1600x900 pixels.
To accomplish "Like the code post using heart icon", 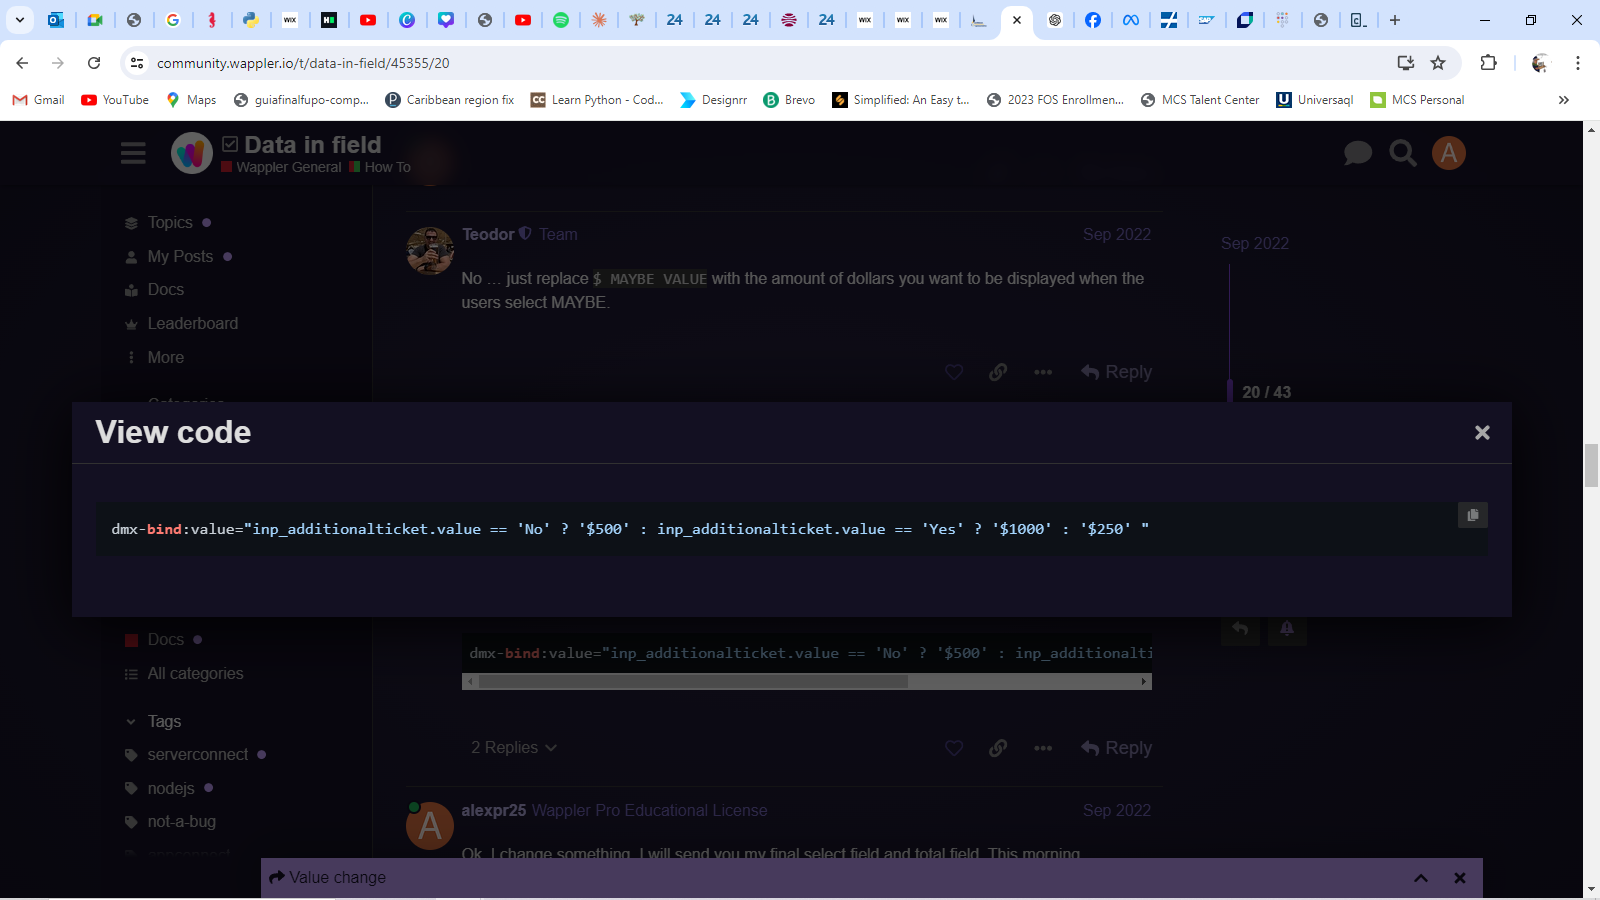I will [x=954, y=748].
